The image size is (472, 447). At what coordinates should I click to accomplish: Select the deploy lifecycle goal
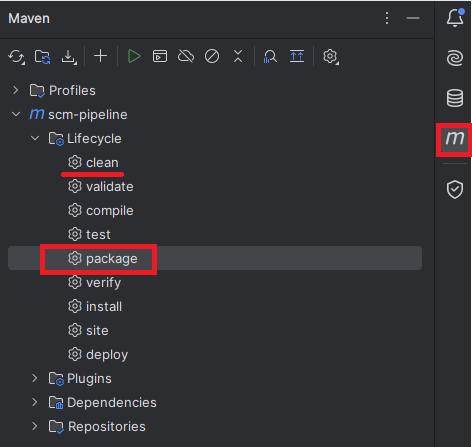(107, 355)
